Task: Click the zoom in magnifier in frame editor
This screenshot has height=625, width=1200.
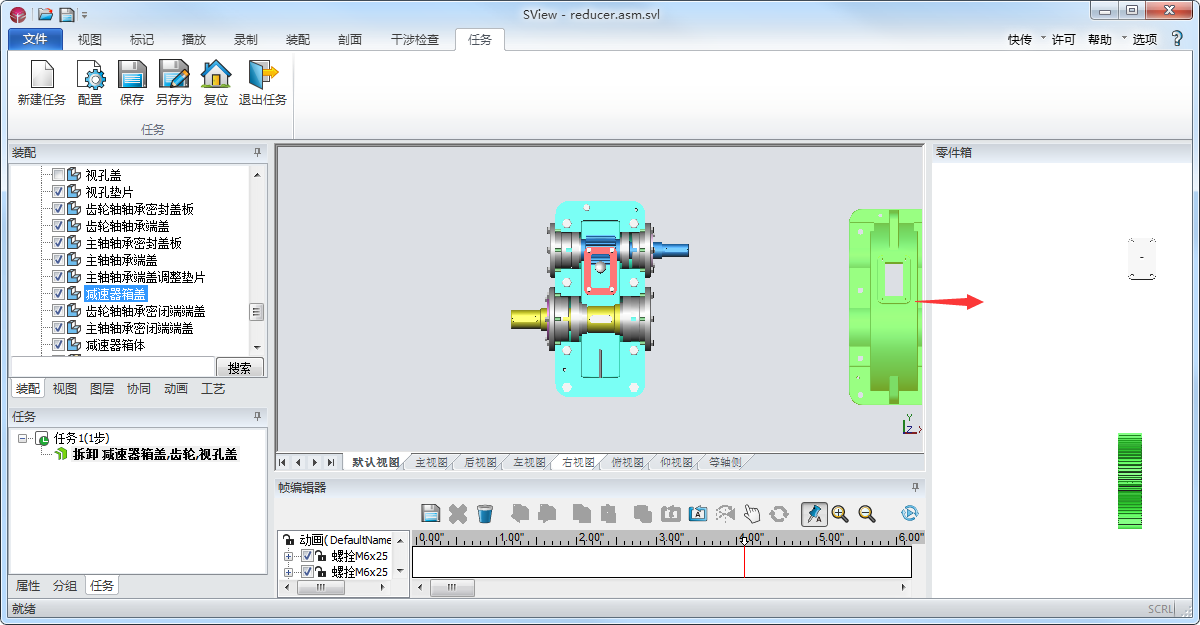Action: point(840,514)
